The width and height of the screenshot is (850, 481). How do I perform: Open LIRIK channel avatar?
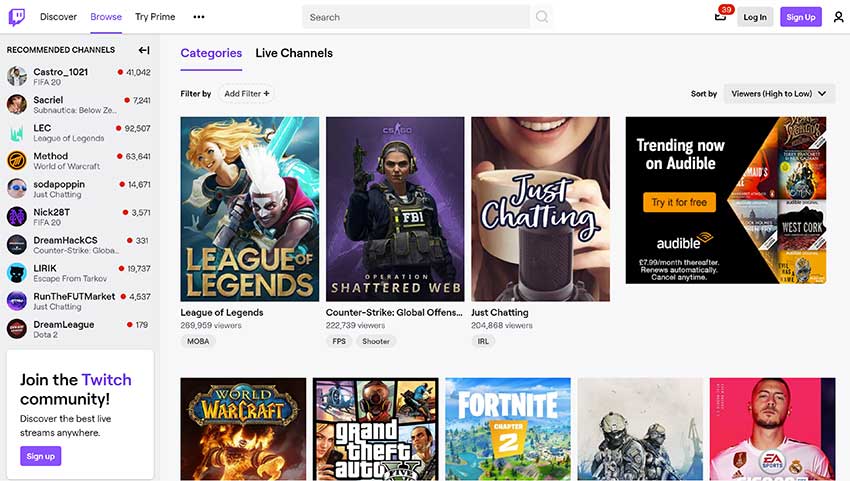(x=17, y=273)
